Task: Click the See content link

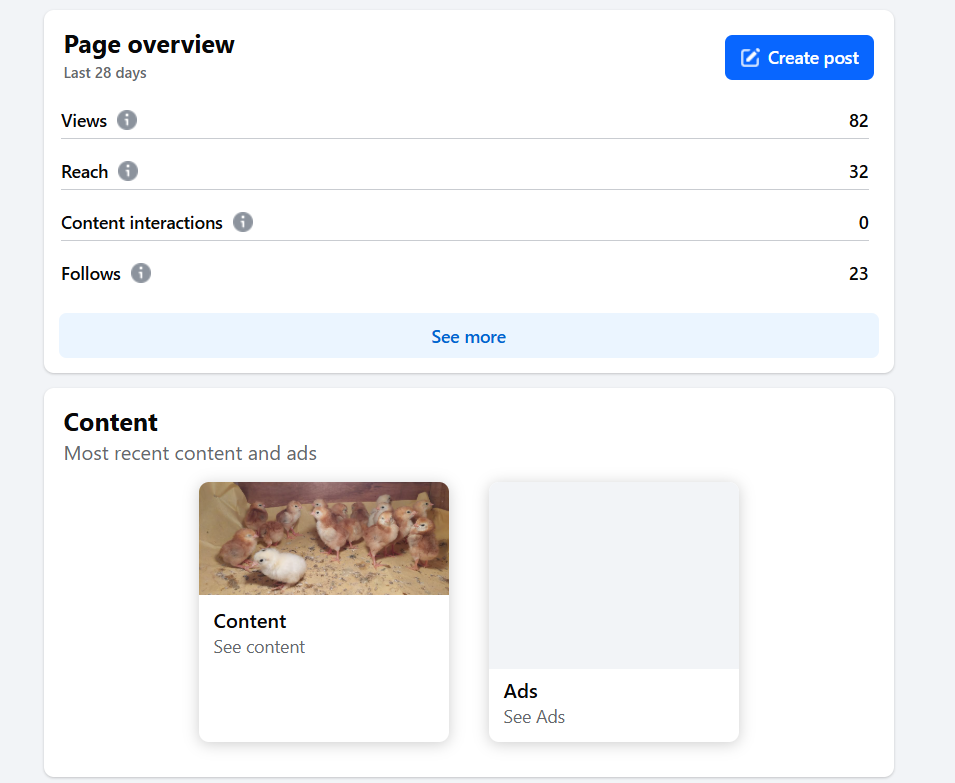Action: pos(259,647)
